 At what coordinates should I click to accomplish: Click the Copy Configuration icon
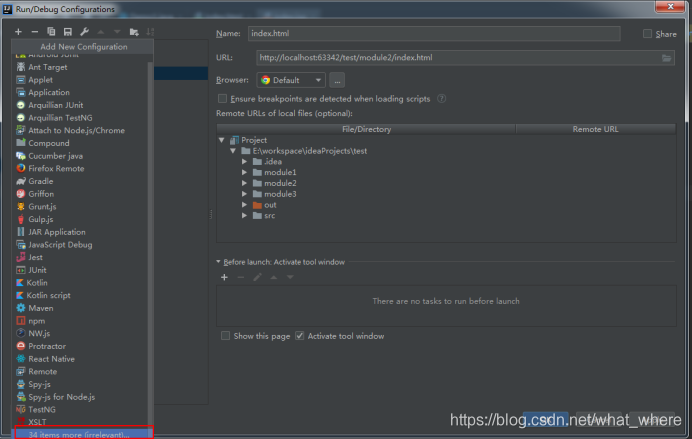[51, 32]
